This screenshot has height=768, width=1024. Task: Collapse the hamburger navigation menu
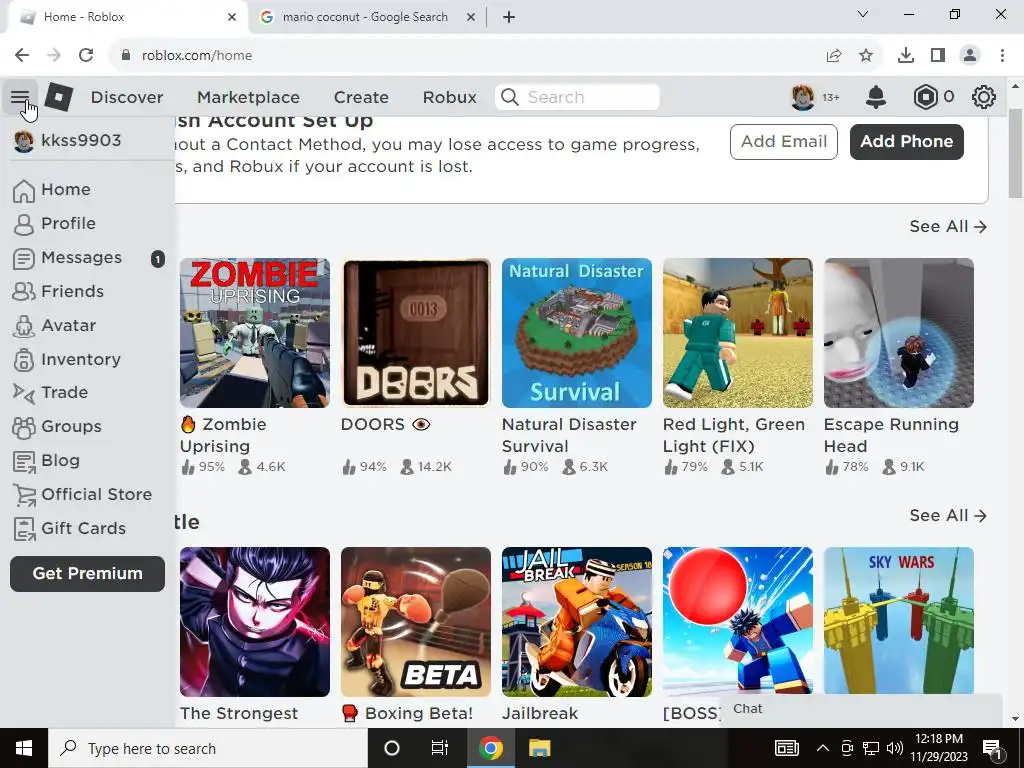[x=20, y=97]
